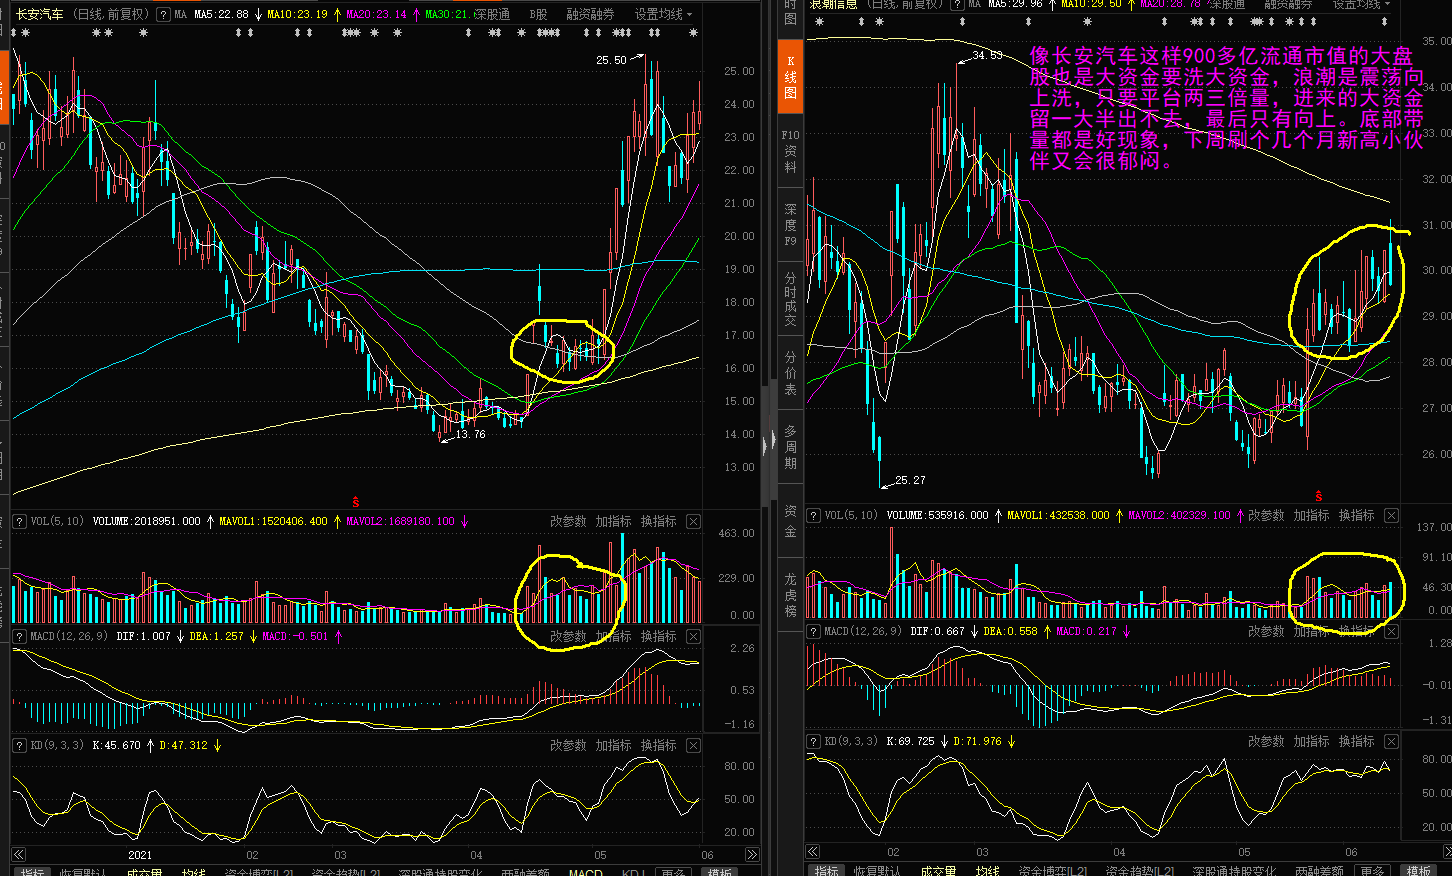
Task: Close the left MACD indicator panel
Action: click(693, 636)
